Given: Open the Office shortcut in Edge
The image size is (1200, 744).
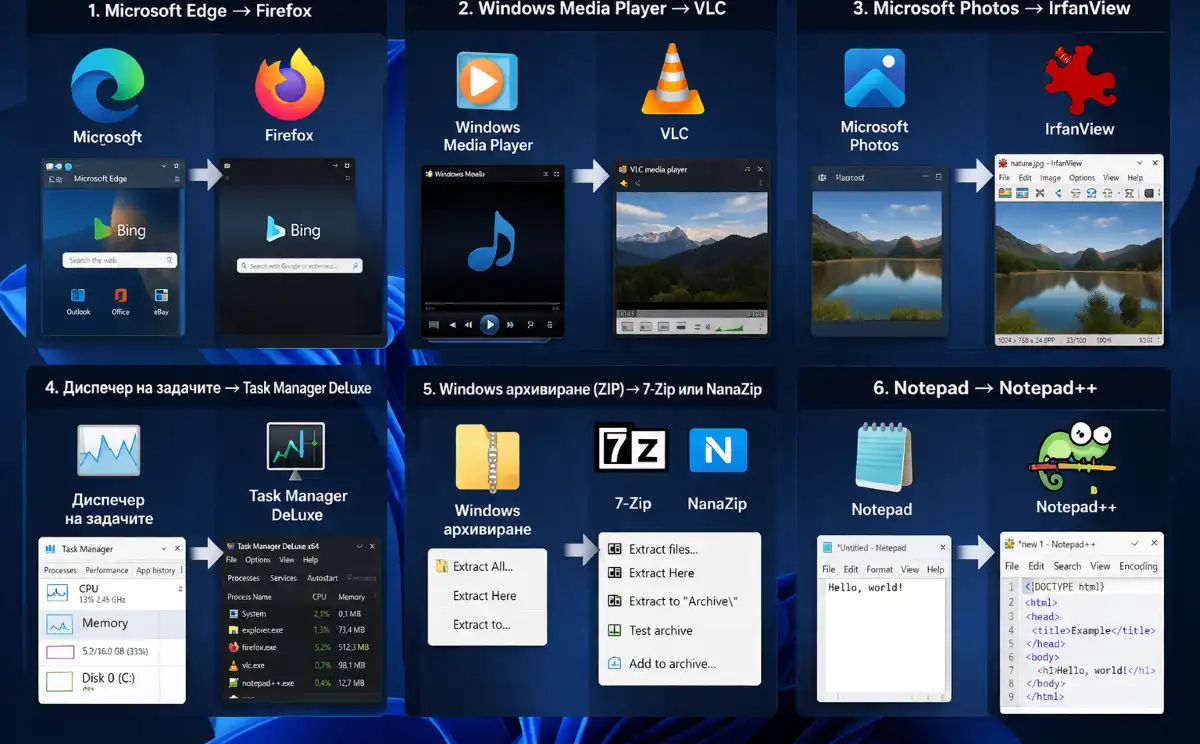Looking at the screenshot, I should pos(121,300).
